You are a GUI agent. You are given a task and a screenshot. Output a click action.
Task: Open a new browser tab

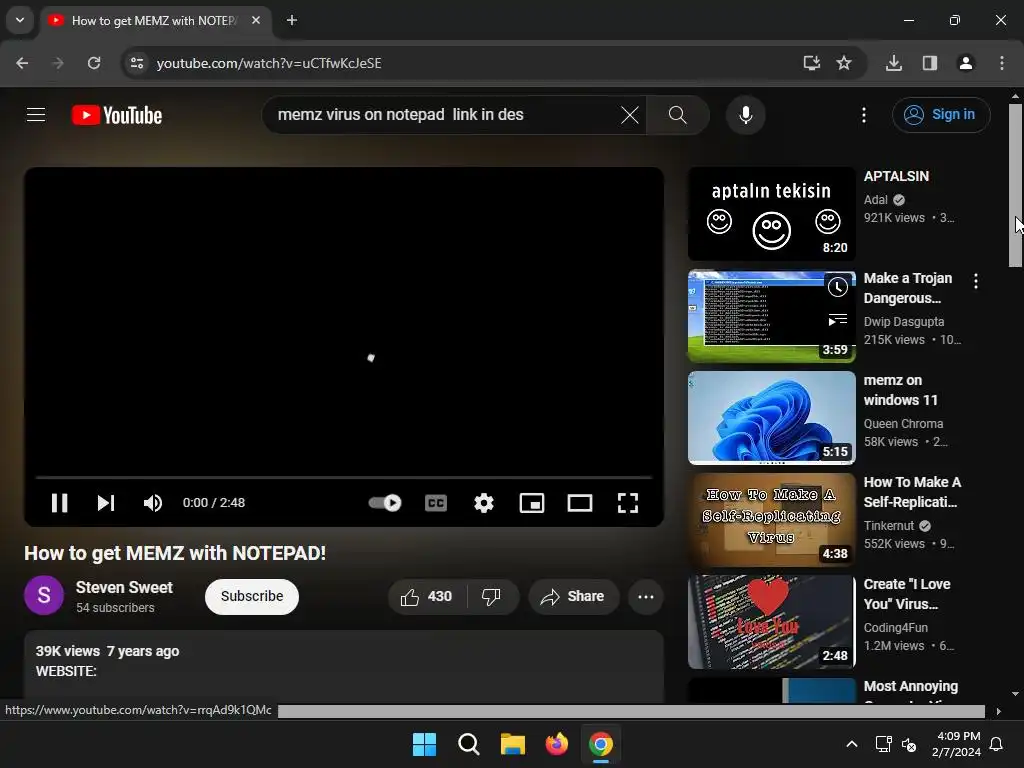click(x=292, y=20)
